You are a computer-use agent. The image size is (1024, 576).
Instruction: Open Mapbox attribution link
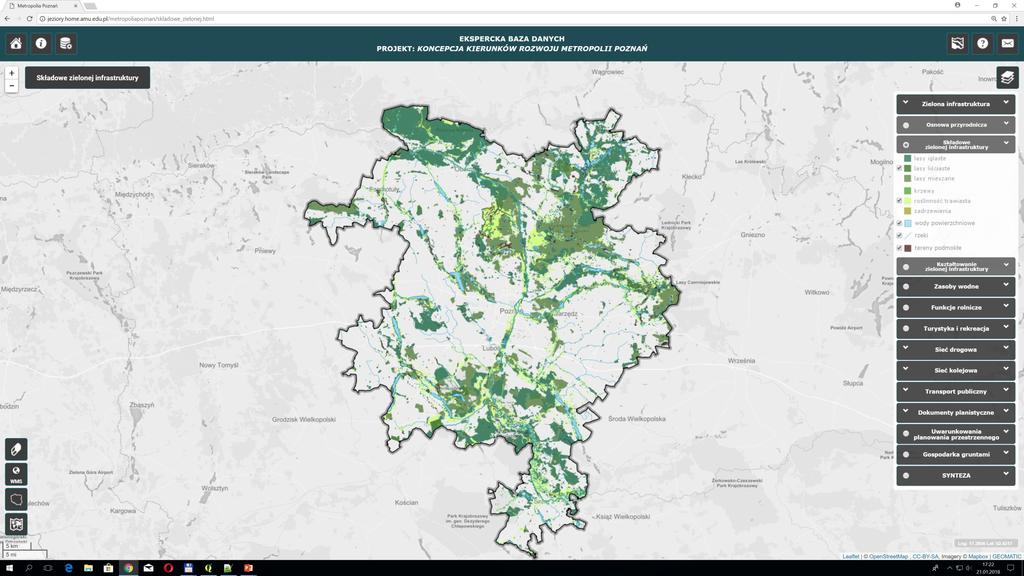coord(978,556)
